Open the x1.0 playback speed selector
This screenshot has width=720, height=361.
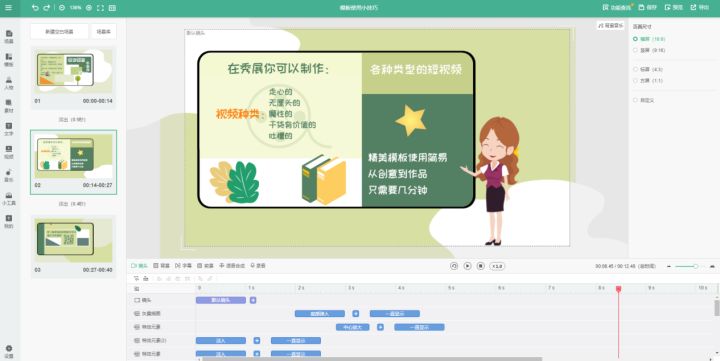click(x=497, y=266)
